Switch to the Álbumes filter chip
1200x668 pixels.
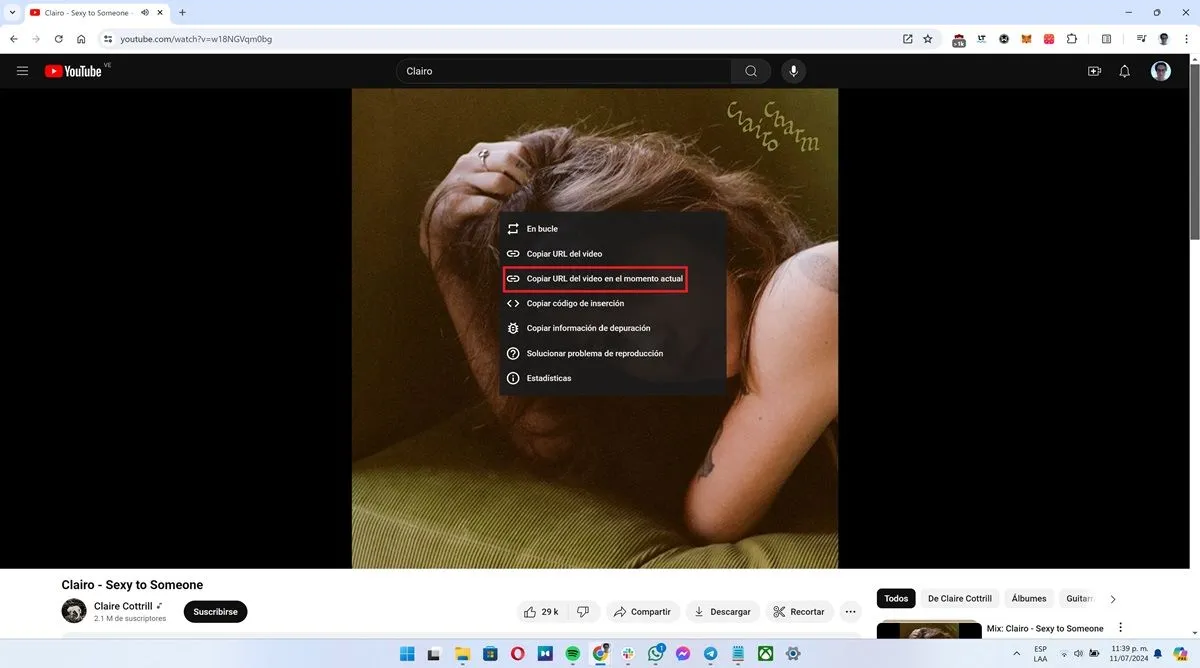pos(1028,598)
